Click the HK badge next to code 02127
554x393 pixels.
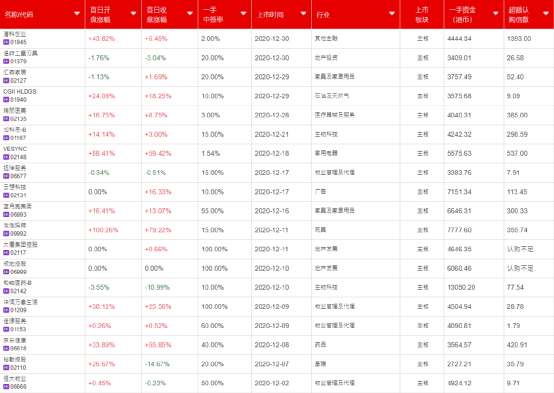[6, 81]
